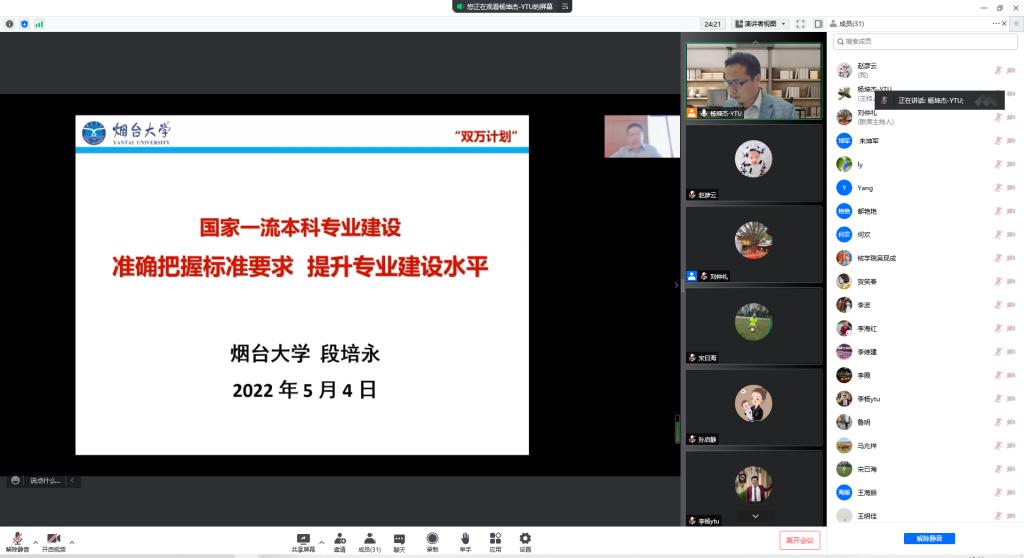Open the members panel three-dot menu
Viewport: 1024px width, 558px height.
pyautogui.click(x=995, y=24)
